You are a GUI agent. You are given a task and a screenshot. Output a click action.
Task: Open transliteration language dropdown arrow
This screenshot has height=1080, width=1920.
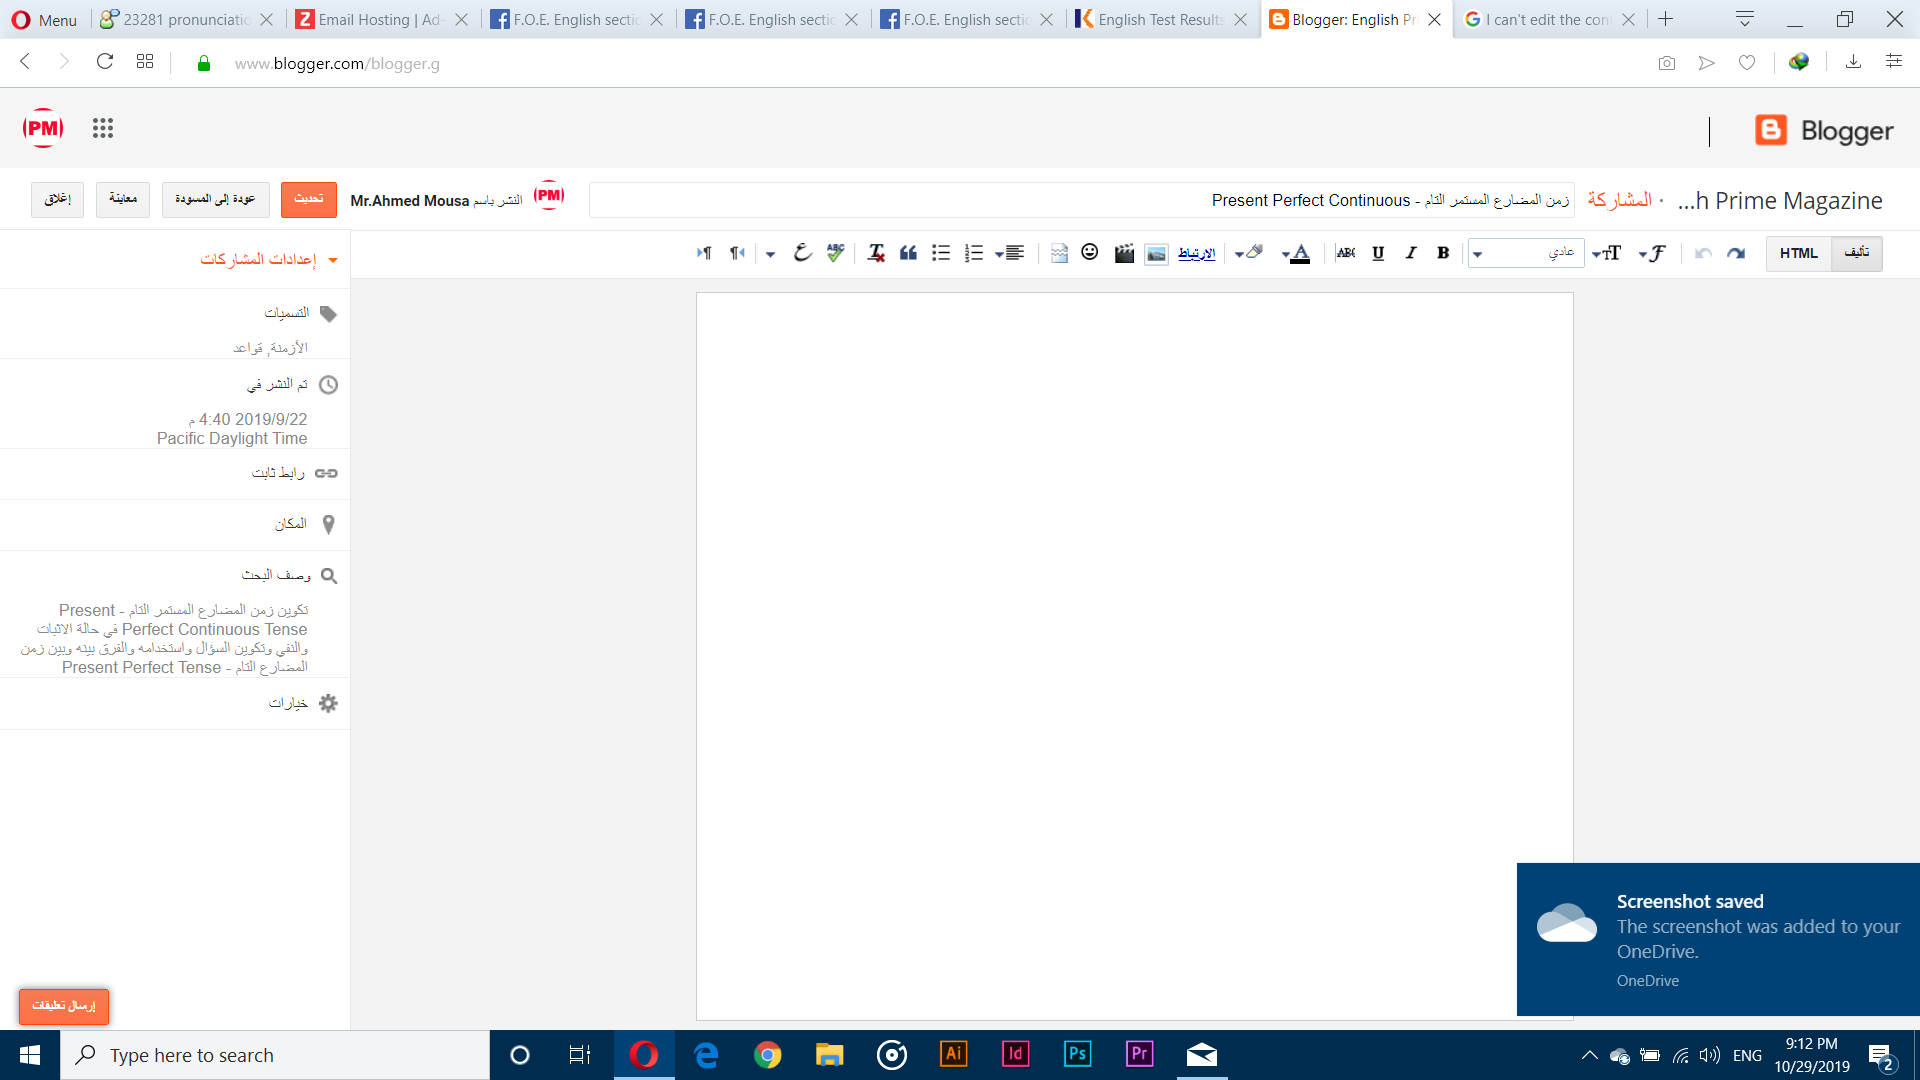pos(770,254)
